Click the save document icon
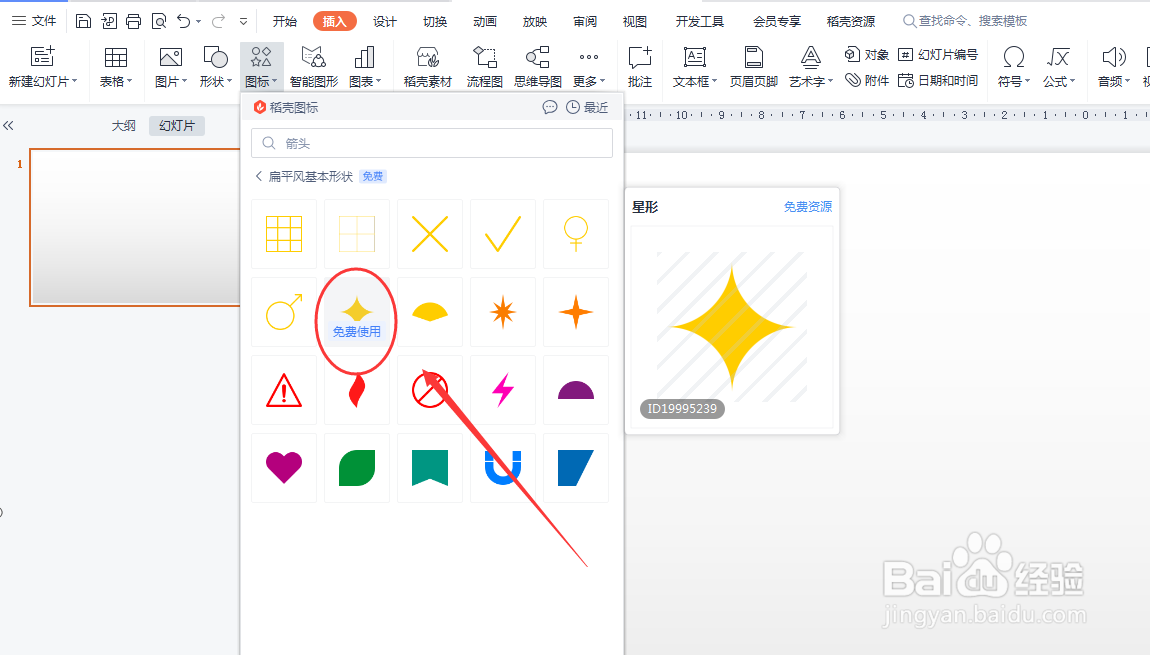This screenshot has width=1150, height=655. (x=84, y=21)
